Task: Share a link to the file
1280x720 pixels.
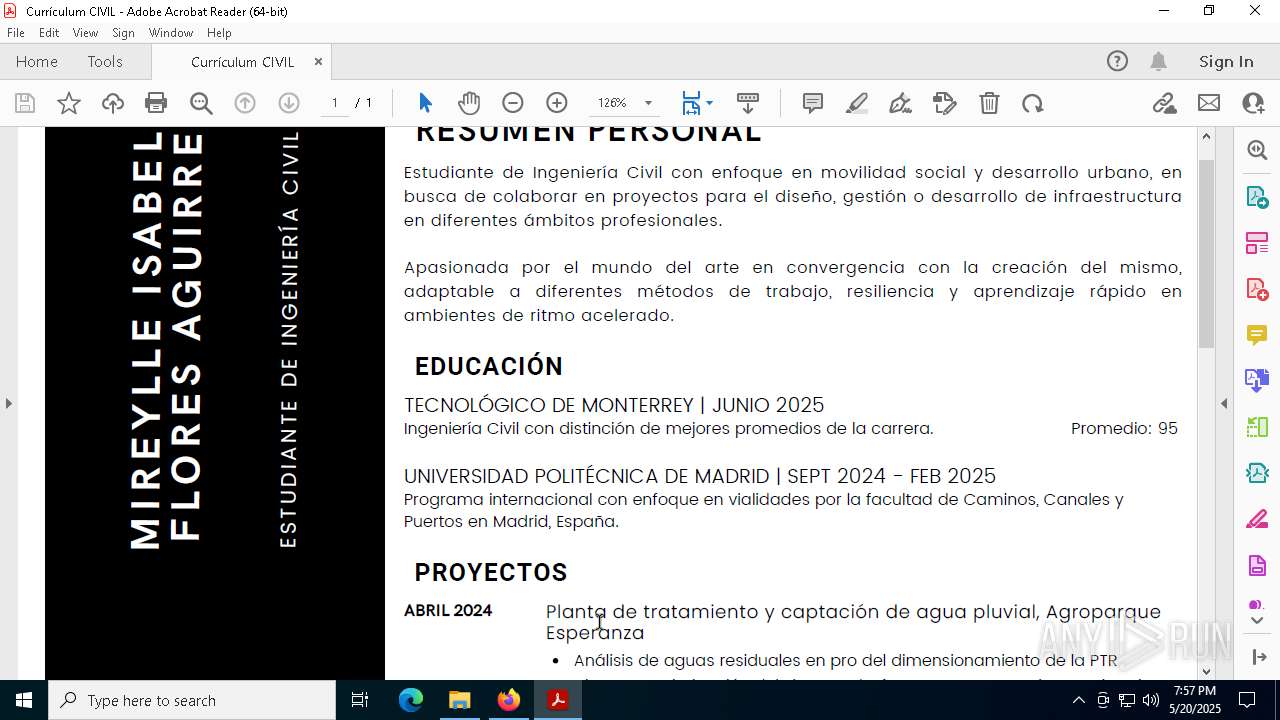Action: click(x=1165, y=103)
